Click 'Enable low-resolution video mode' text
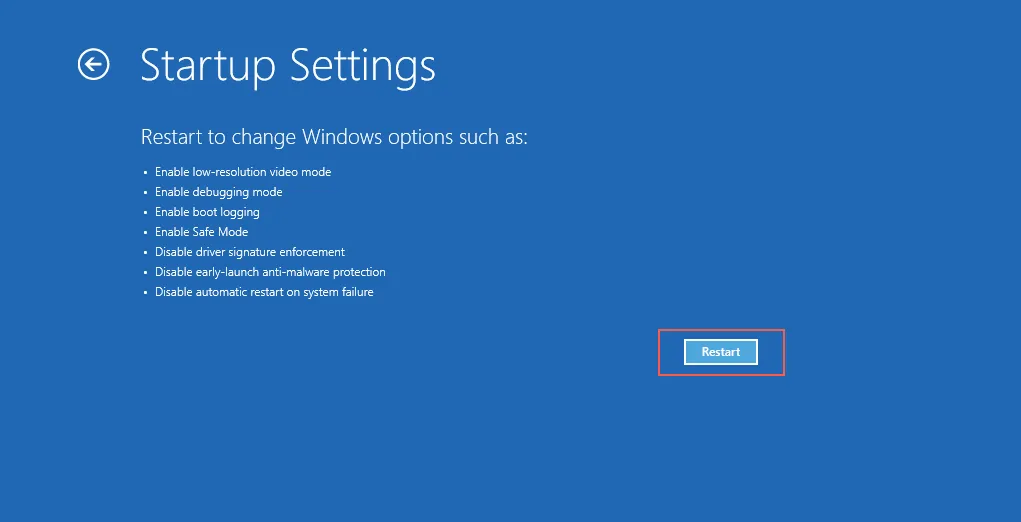Image resolution: width=1021 pixels, height=522 pixels. [x=243, y=172]
